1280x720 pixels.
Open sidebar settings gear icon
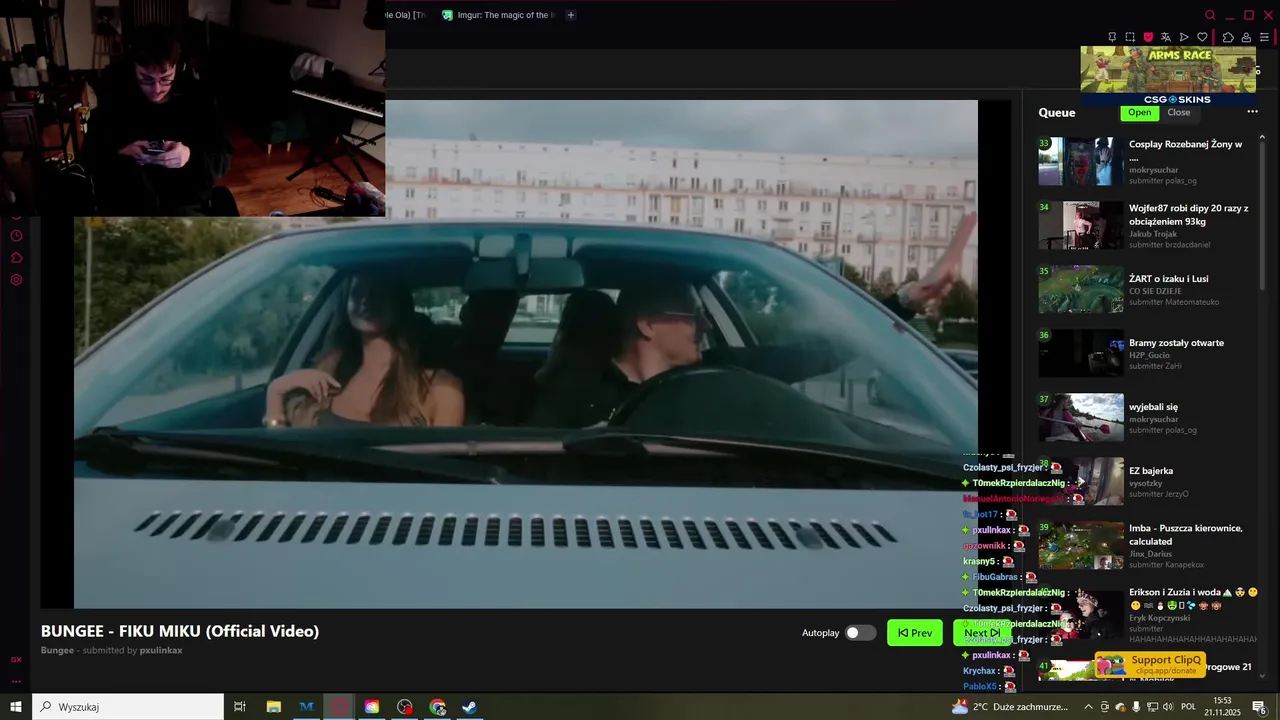click(x=16, y=280)
